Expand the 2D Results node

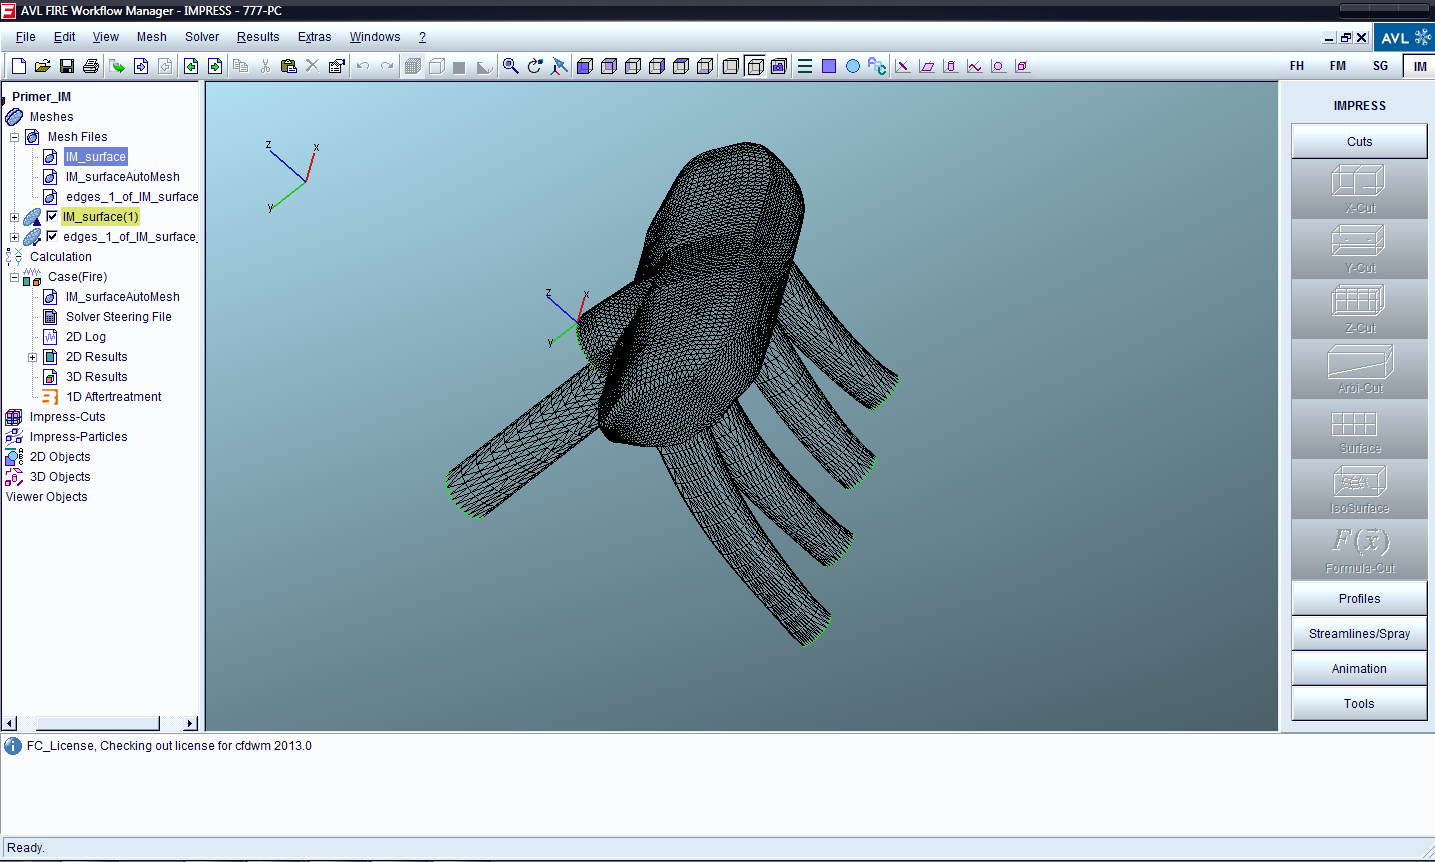(32, 357)
